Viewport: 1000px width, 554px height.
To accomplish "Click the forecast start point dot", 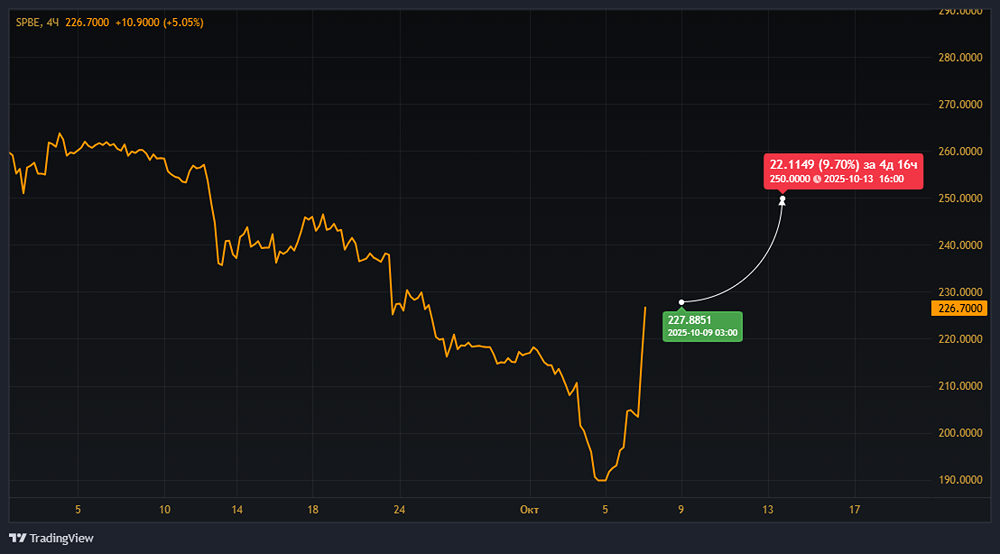I will click(x=681, y=302).
